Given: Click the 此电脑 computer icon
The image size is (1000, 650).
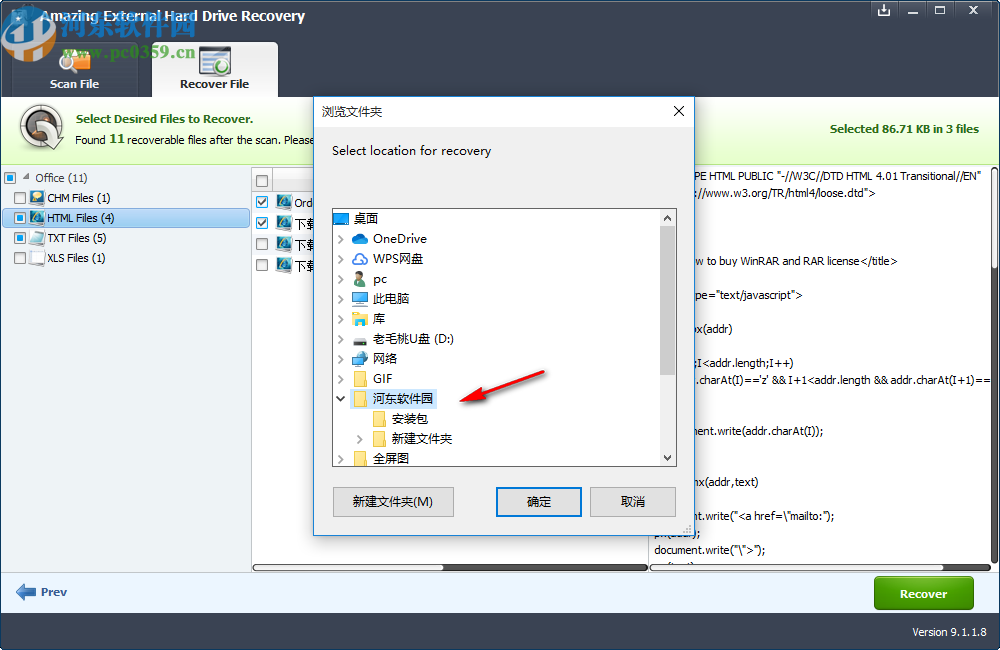Looking at the screenshot, I should tap(360, 299).
